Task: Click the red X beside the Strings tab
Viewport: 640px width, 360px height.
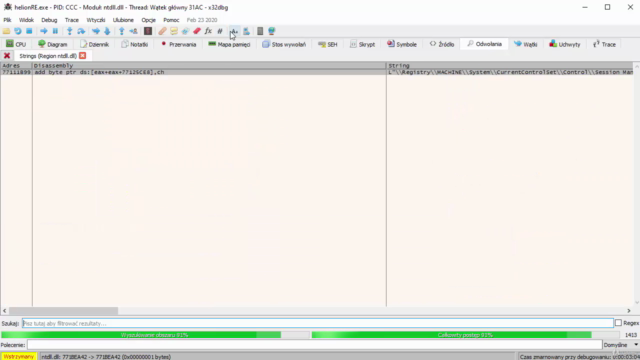Action: [7, 56]
